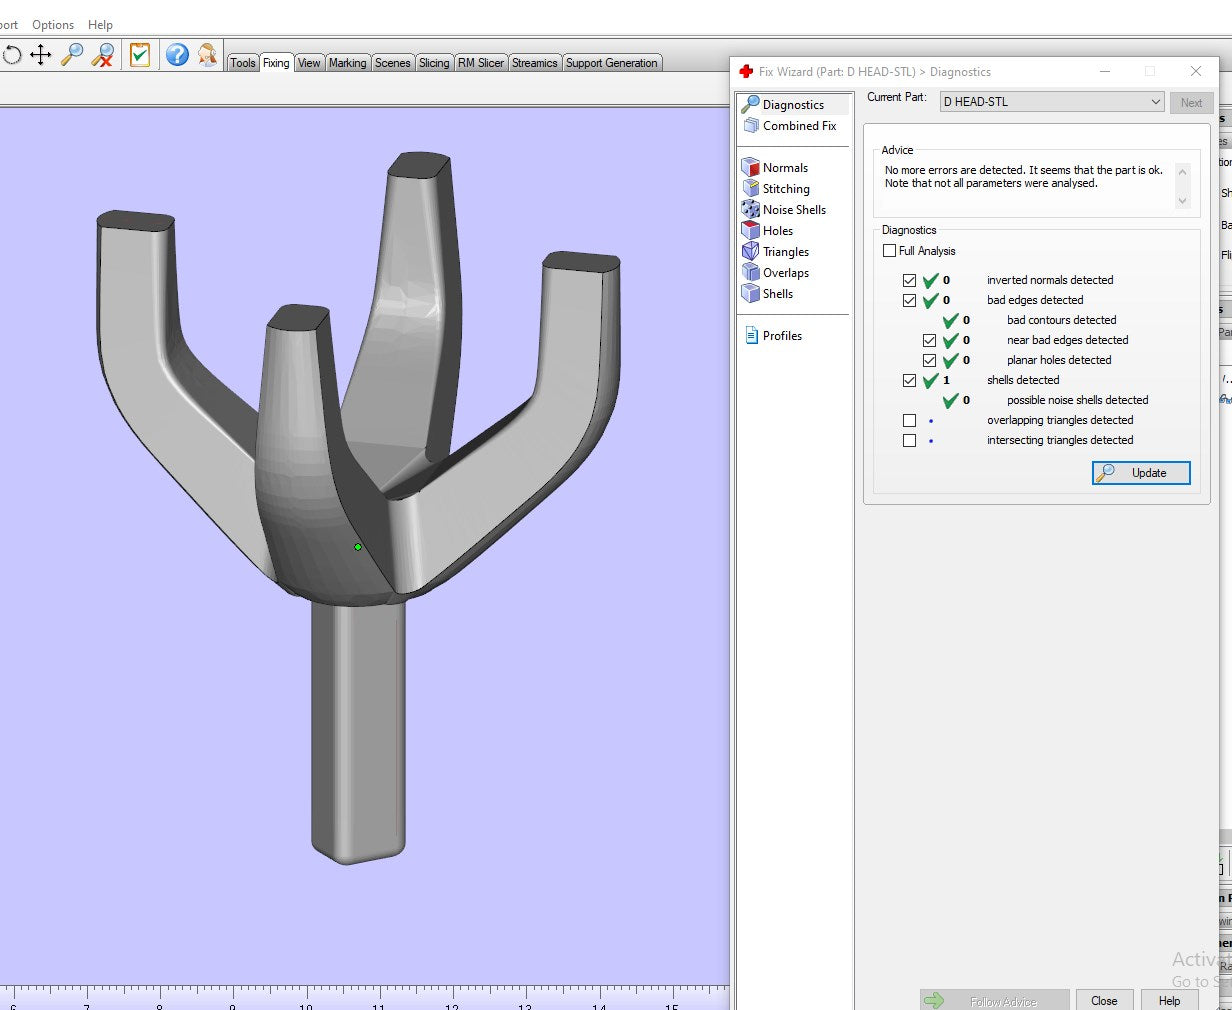Viewport: 1232px width, 1010px height.
Task: Click the magnifier with red X icon
Action: [102, 55]
